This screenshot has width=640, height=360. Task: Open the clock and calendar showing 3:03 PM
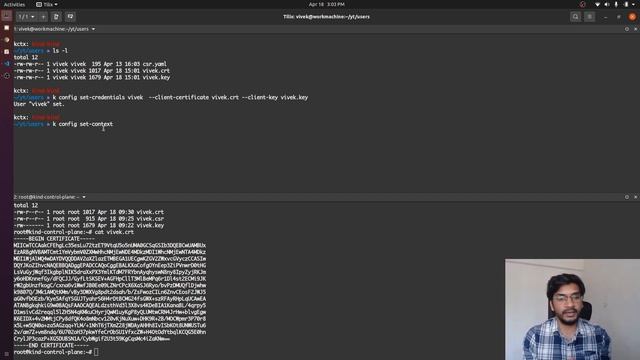pyautogui.click(x=327, y=4)
